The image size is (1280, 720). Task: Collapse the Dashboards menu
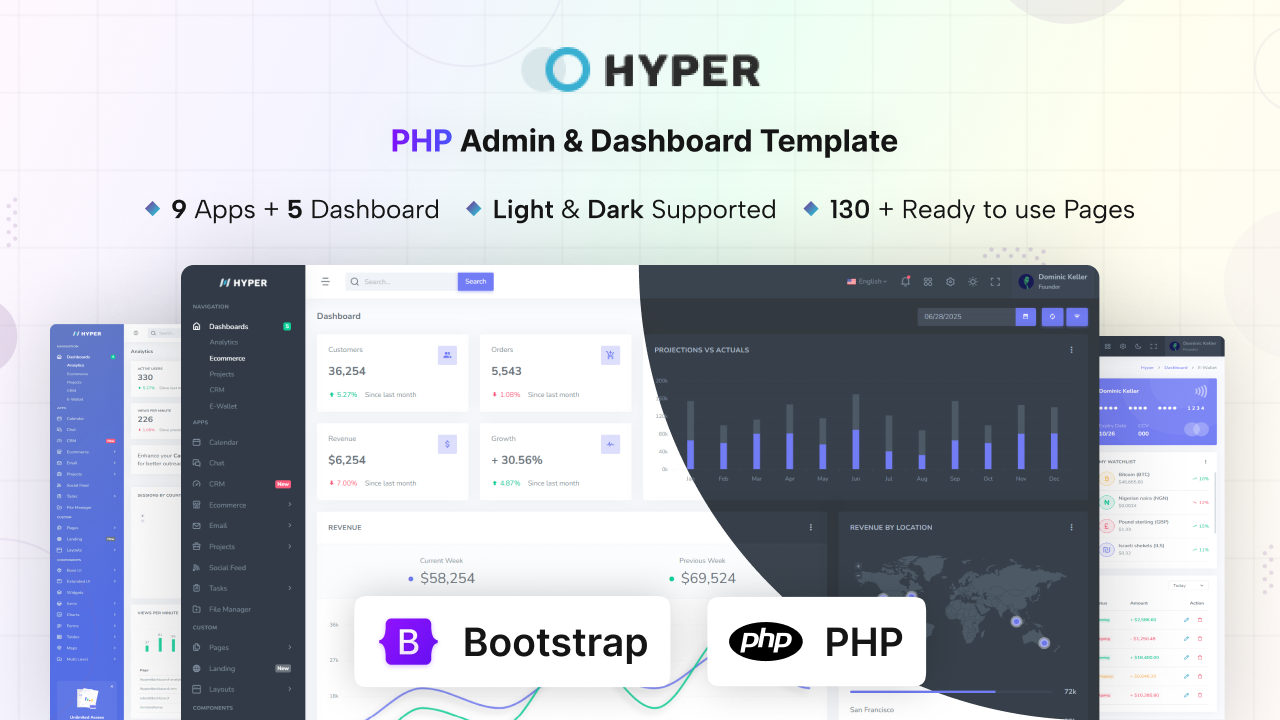pos(243,327)
